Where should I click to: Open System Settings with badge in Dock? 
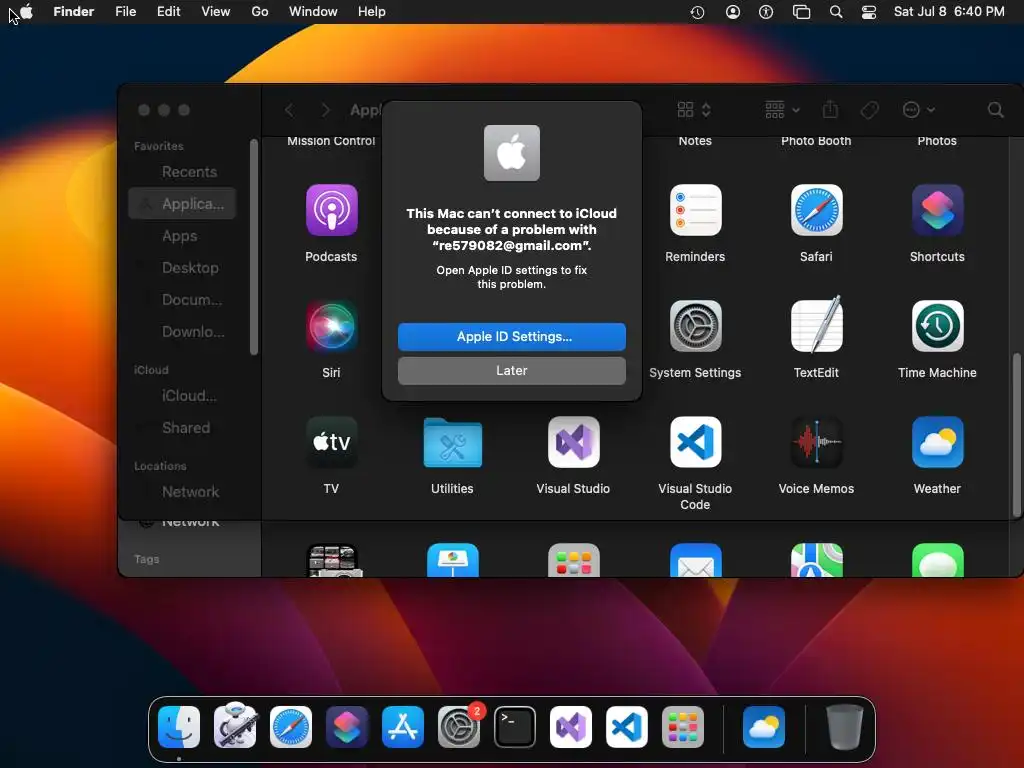[x=458, y=727]
